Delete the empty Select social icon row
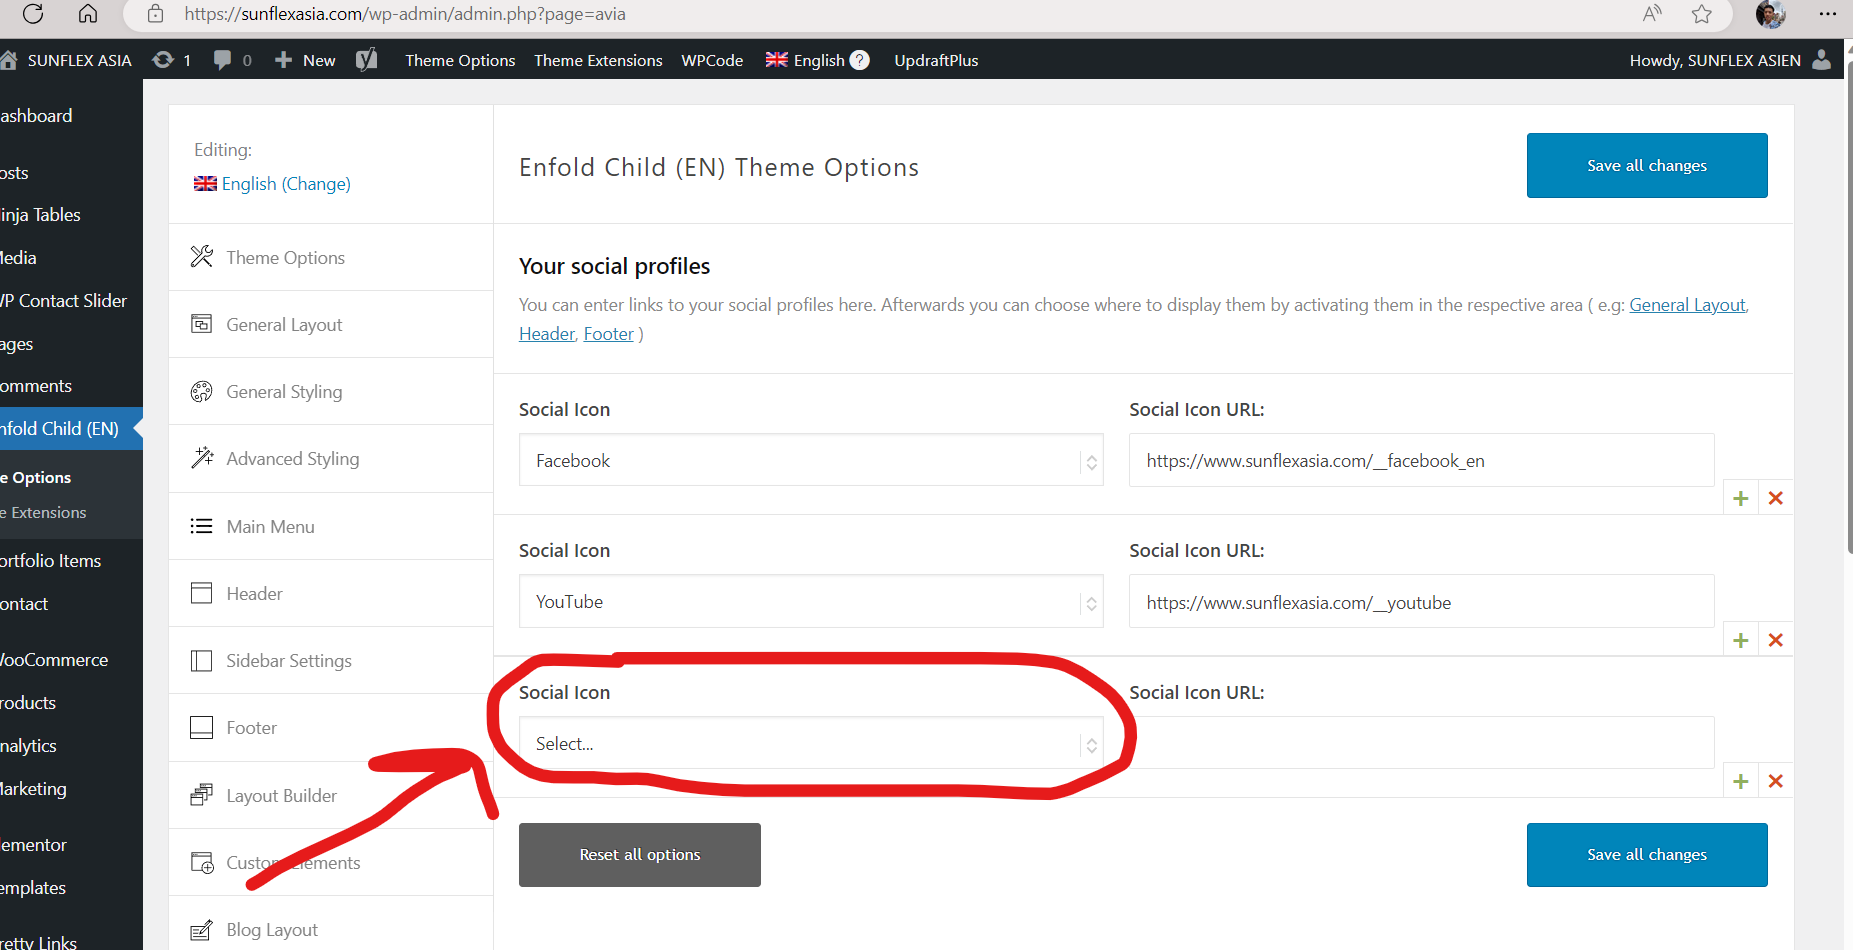Viewport: 1853px width, 950px height. tap(1776, 781)
